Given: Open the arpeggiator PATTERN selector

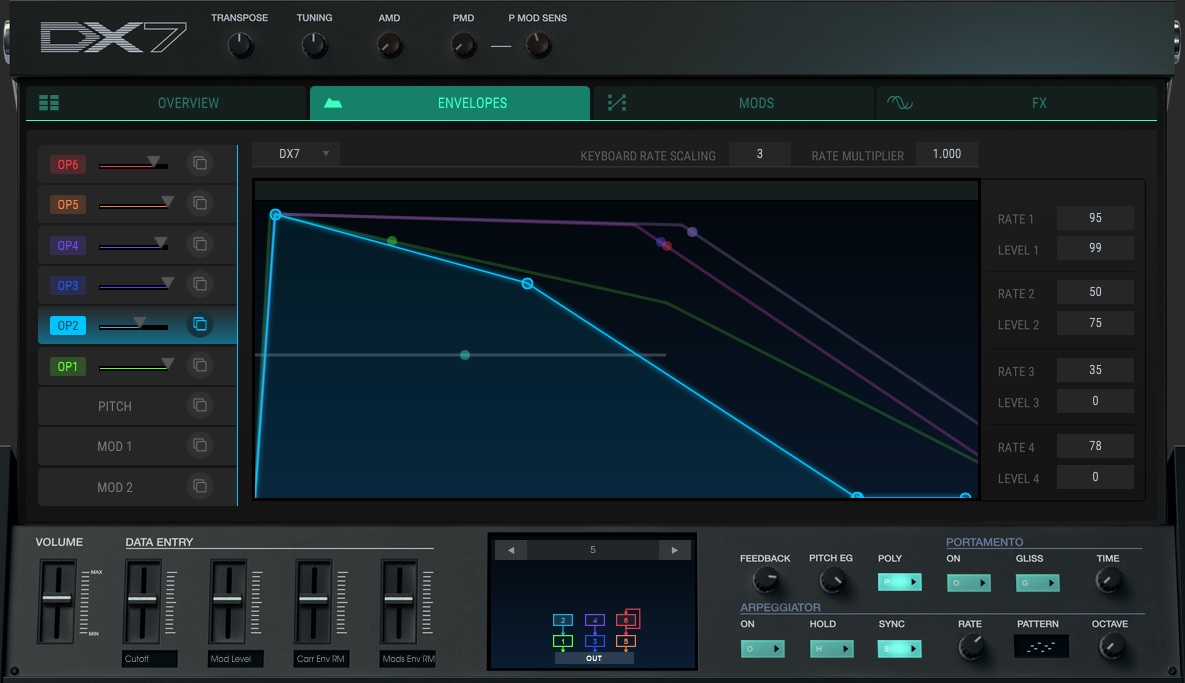Looking at the screenshot, I should pyautogui.click(x=1041, y=647).
